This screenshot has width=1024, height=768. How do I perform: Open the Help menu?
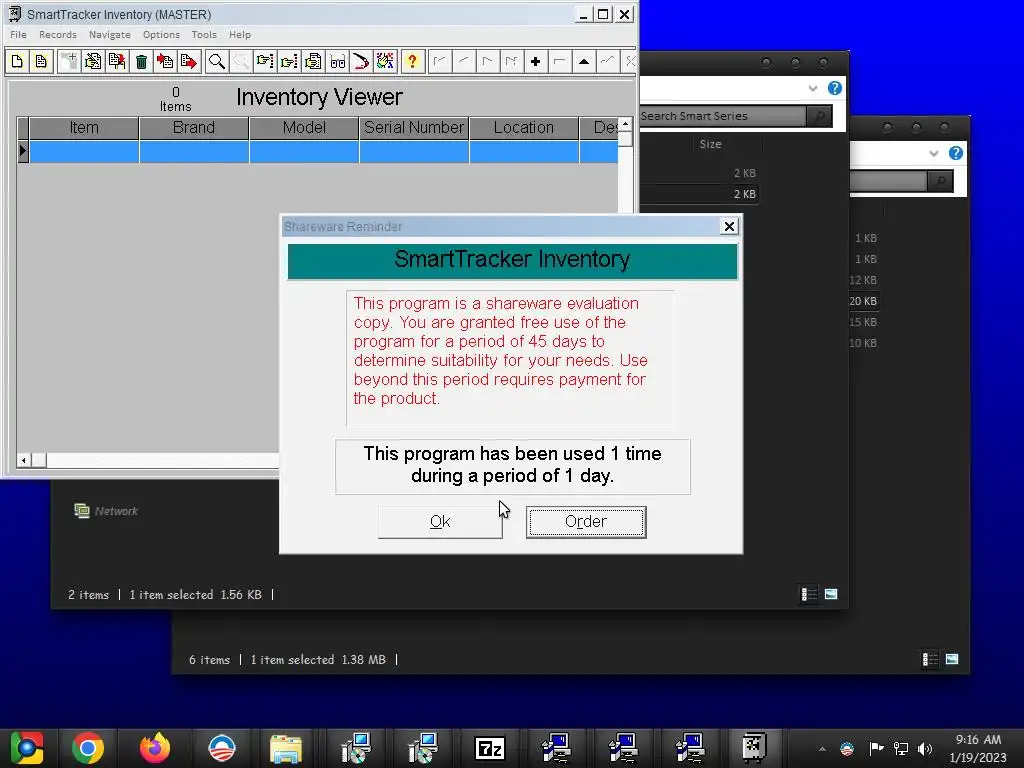point(240,35)
